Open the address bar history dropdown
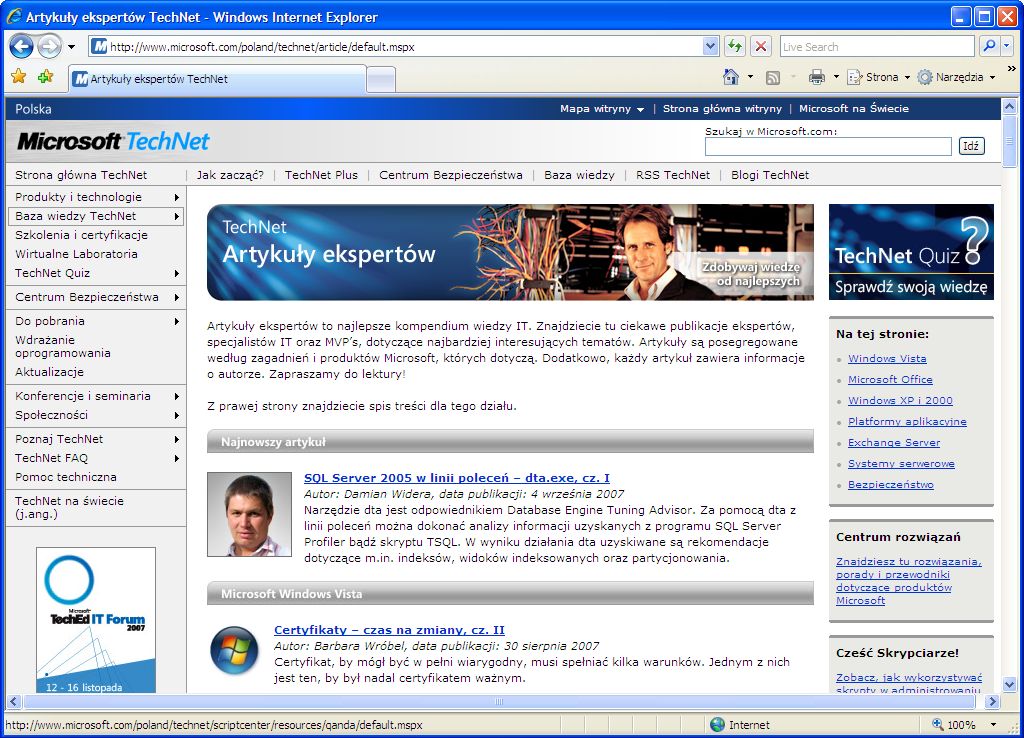The image size is (1024, 738). coord(711,46)
